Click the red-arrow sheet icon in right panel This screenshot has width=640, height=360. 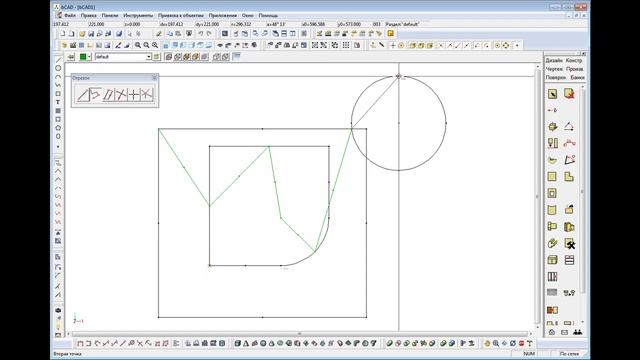point(569,94)
